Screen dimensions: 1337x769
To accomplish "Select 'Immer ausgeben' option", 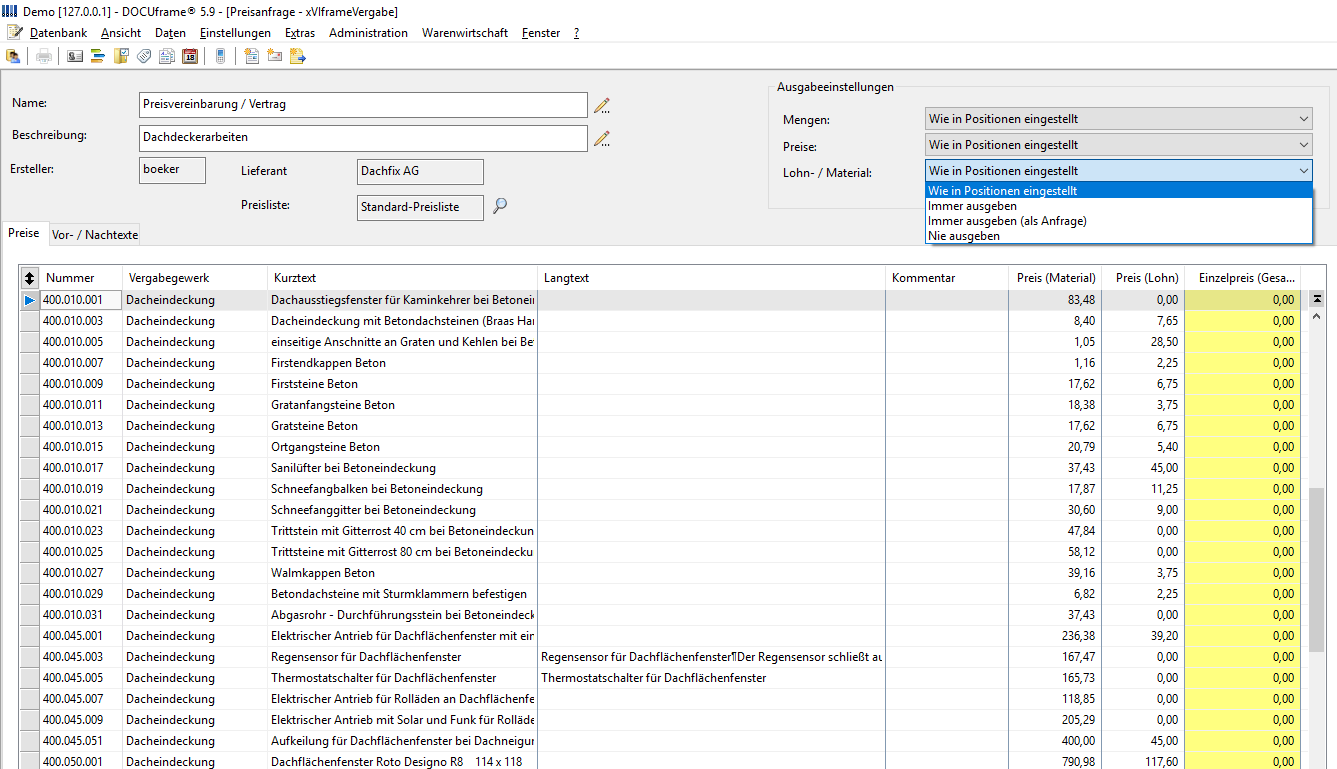I will [x=1118, y=206].
